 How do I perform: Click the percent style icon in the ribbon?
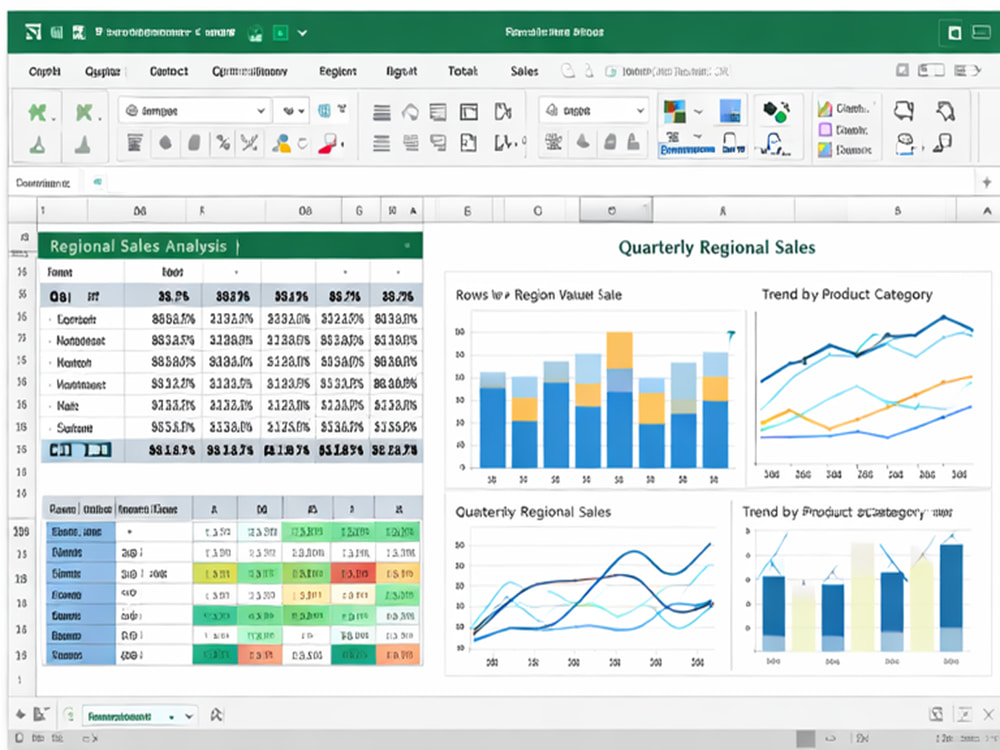coord(223,143)
